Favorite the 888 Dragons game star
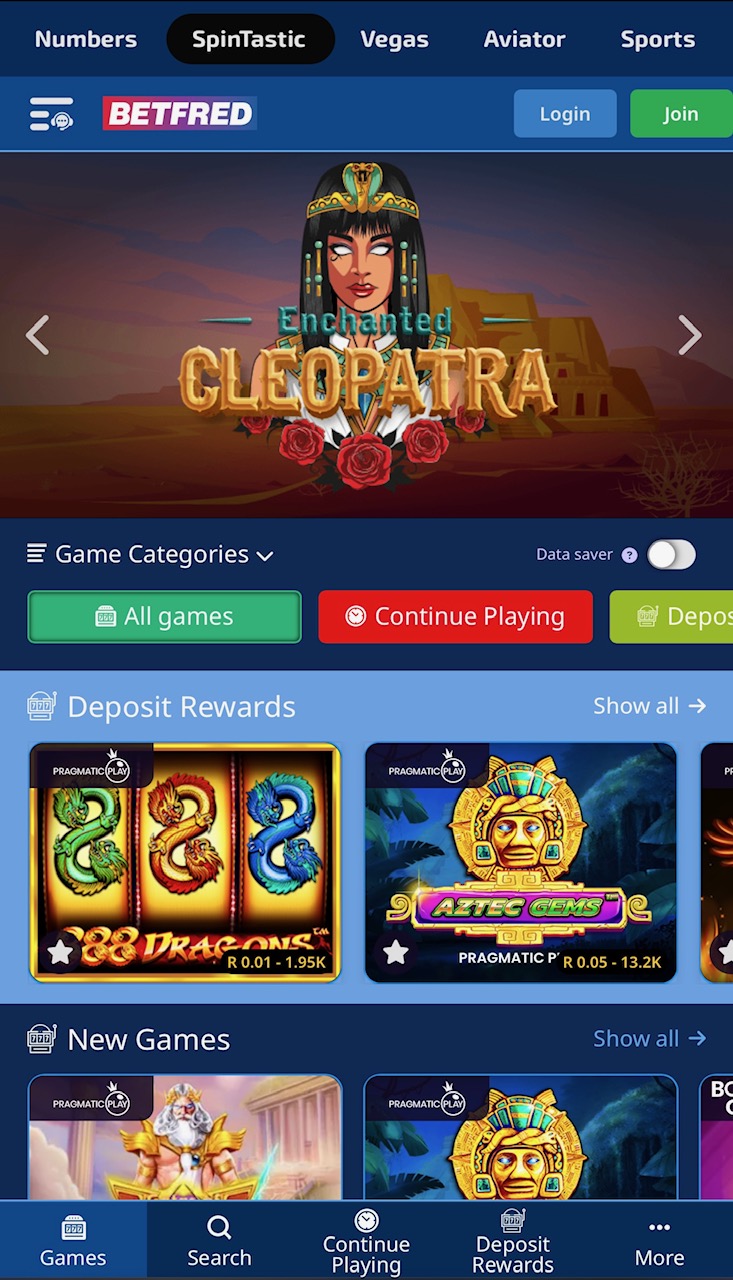The height and width of the screenshot is (1280, 733). click(61, 951)
